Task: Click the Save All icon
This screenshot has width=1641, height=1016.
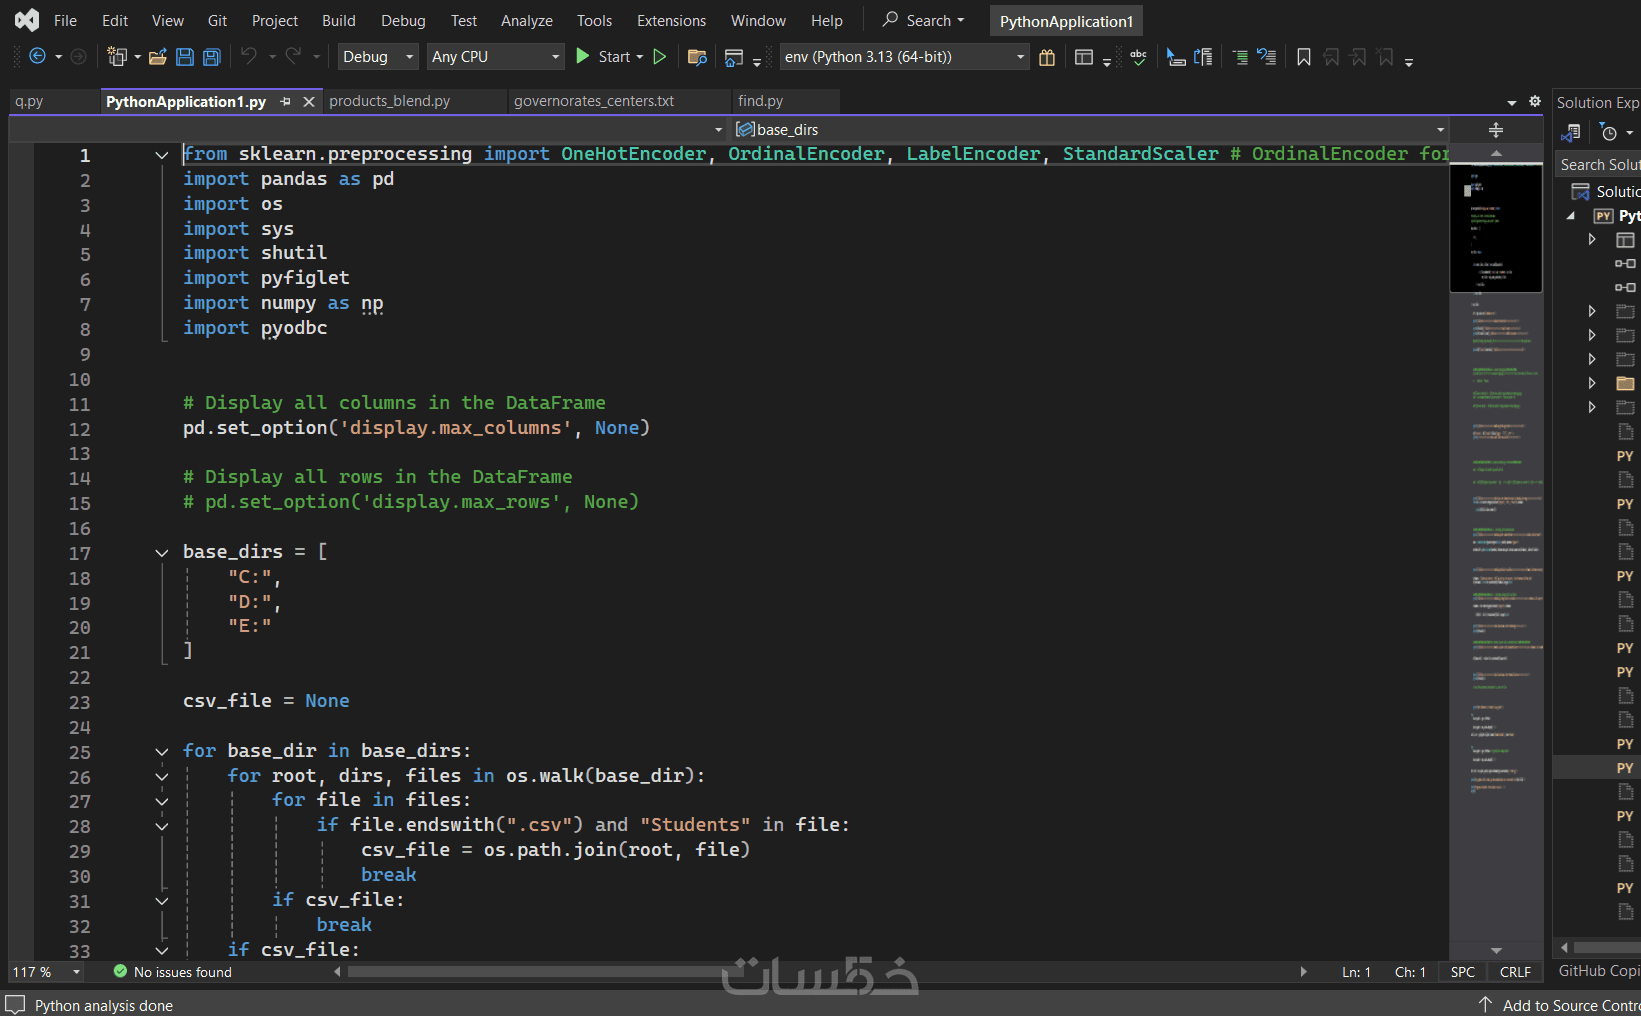Action: [x=212, y=57]
